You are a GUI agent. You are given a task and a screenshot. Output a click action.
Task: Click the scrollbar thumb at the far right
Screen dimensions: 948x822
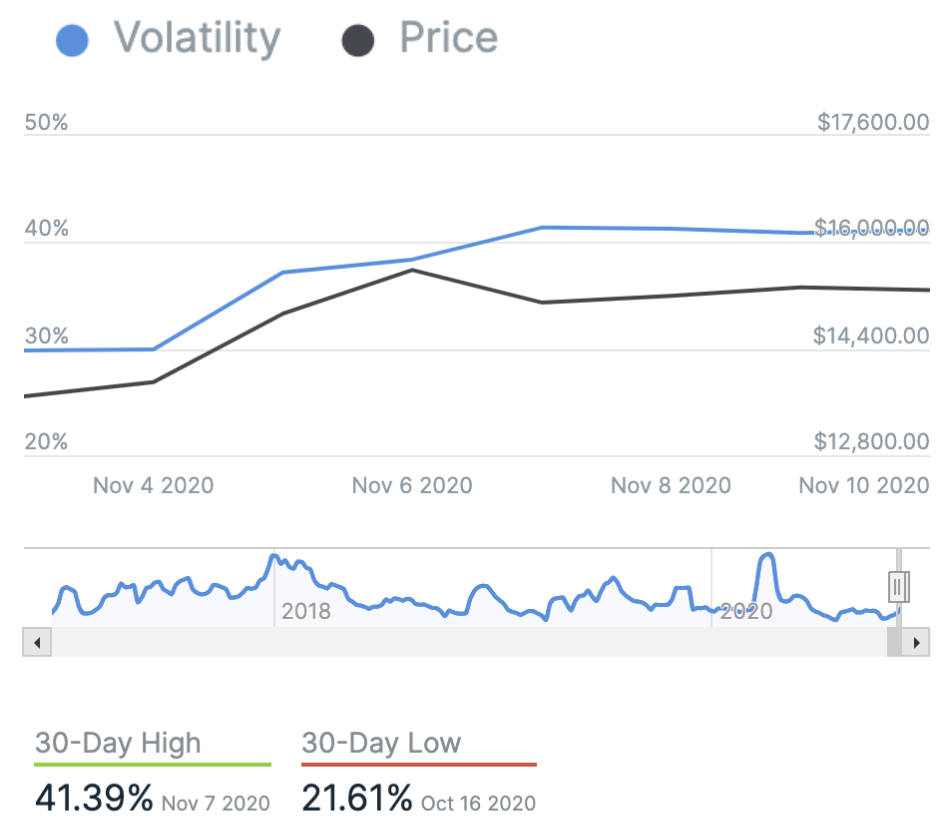pyautogui.click(x=894, y=643)
